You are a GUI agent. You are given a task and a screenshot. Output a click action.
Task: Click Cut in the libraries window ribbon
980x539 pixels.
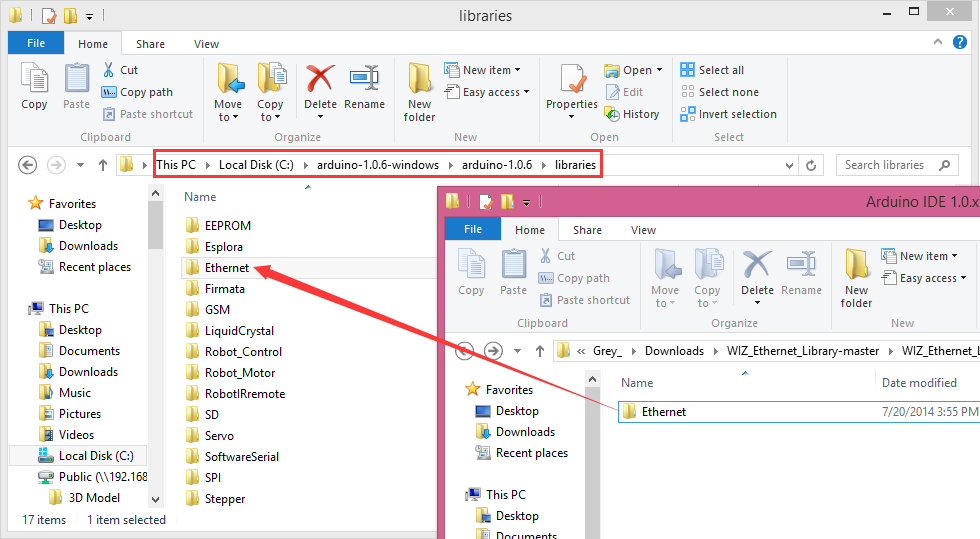(x=121, y=70)
